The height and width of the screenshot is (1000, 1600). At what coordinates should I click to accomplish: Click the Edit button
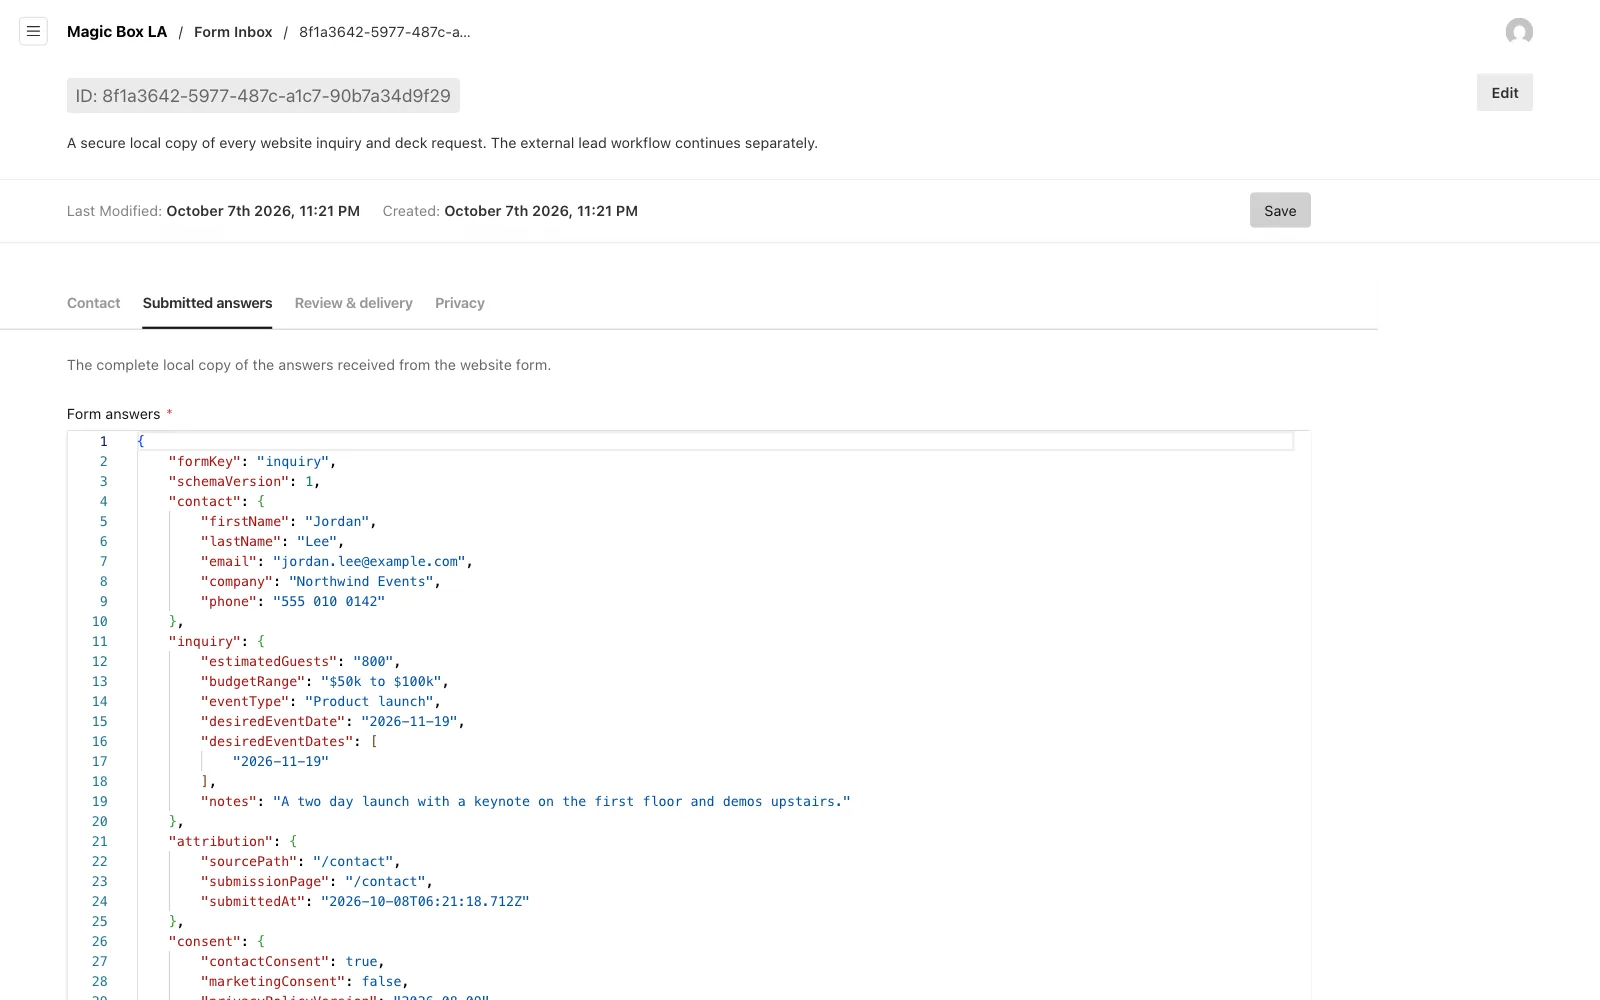1505,93
